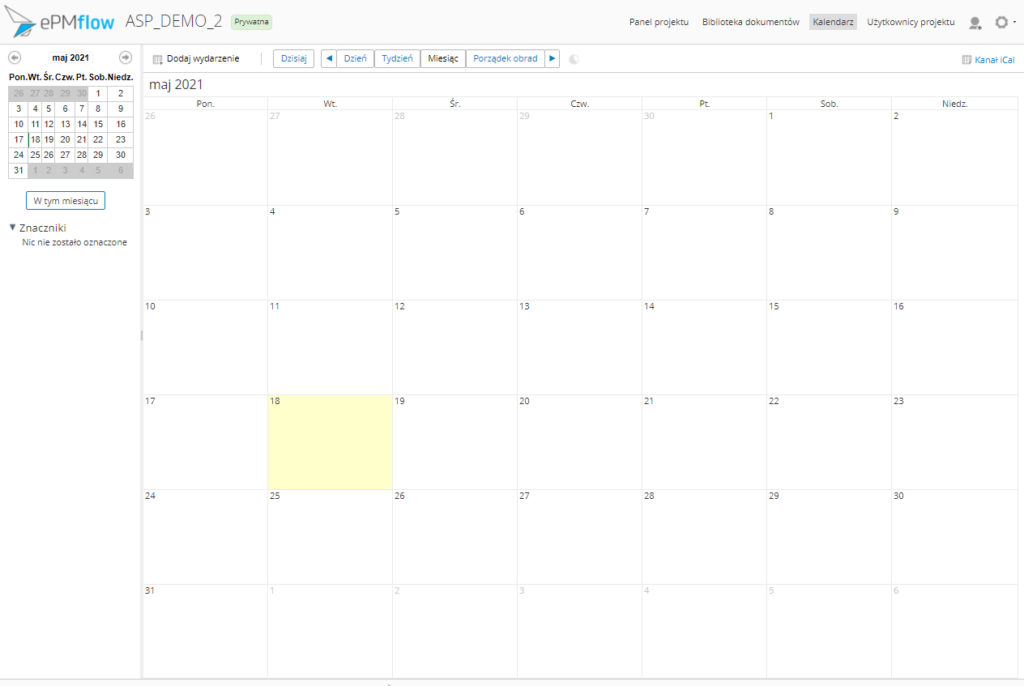Viewport: 1024px width, 686px height.
Task: Click the invite user icon in header
Action: (x=975, y=22)
